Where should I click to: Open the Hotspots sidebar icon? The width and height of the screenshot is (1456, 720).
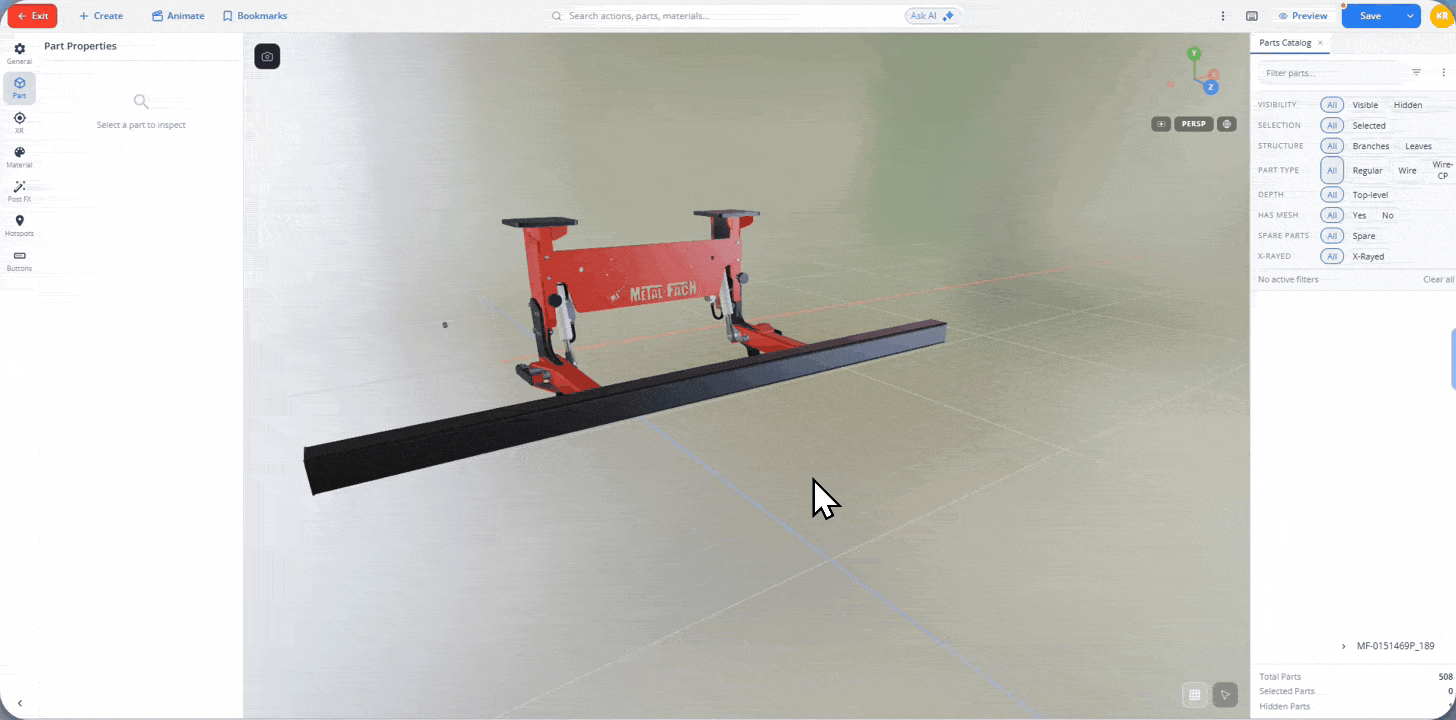[x=19, y=225]
